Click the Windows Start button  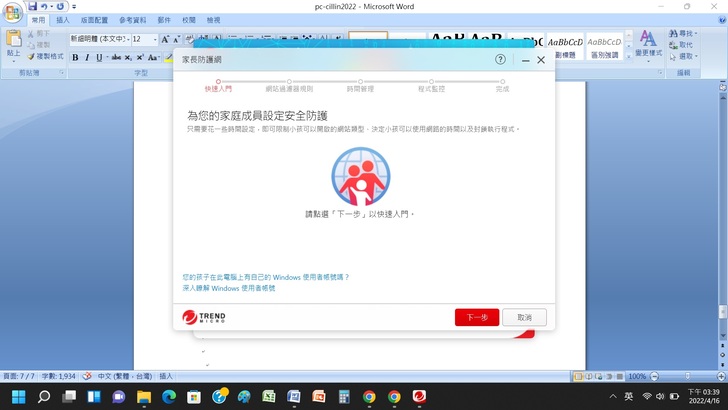coord(17,397)
